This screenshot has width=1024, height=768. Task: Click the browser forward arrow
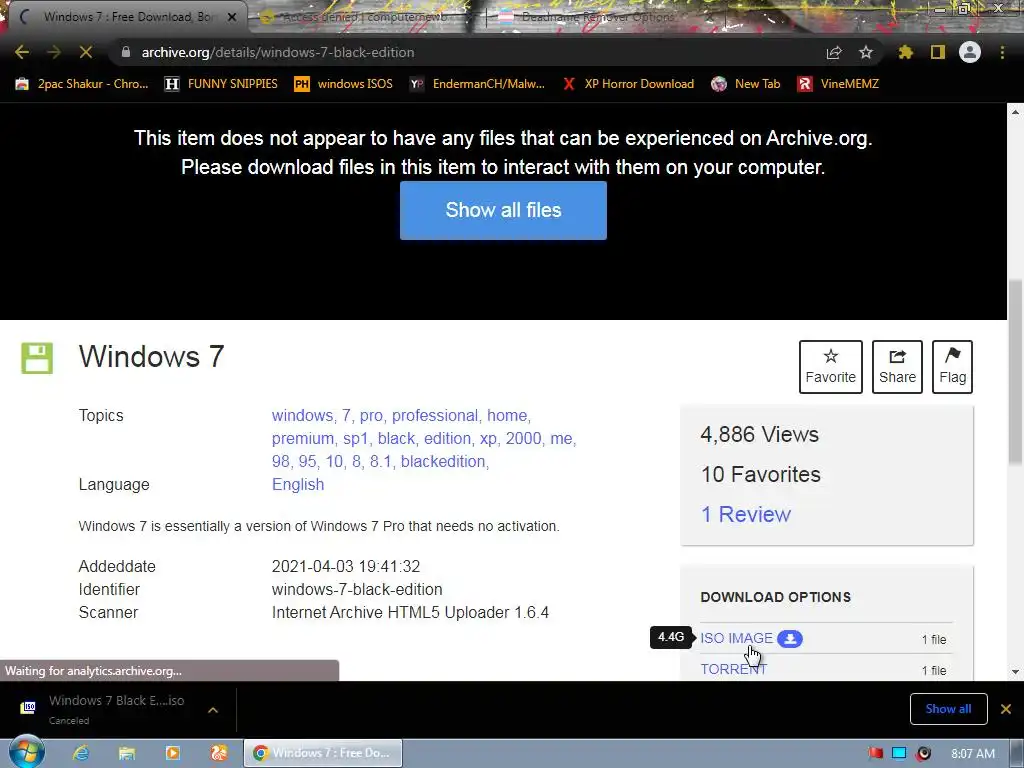(x=54, y=52)
